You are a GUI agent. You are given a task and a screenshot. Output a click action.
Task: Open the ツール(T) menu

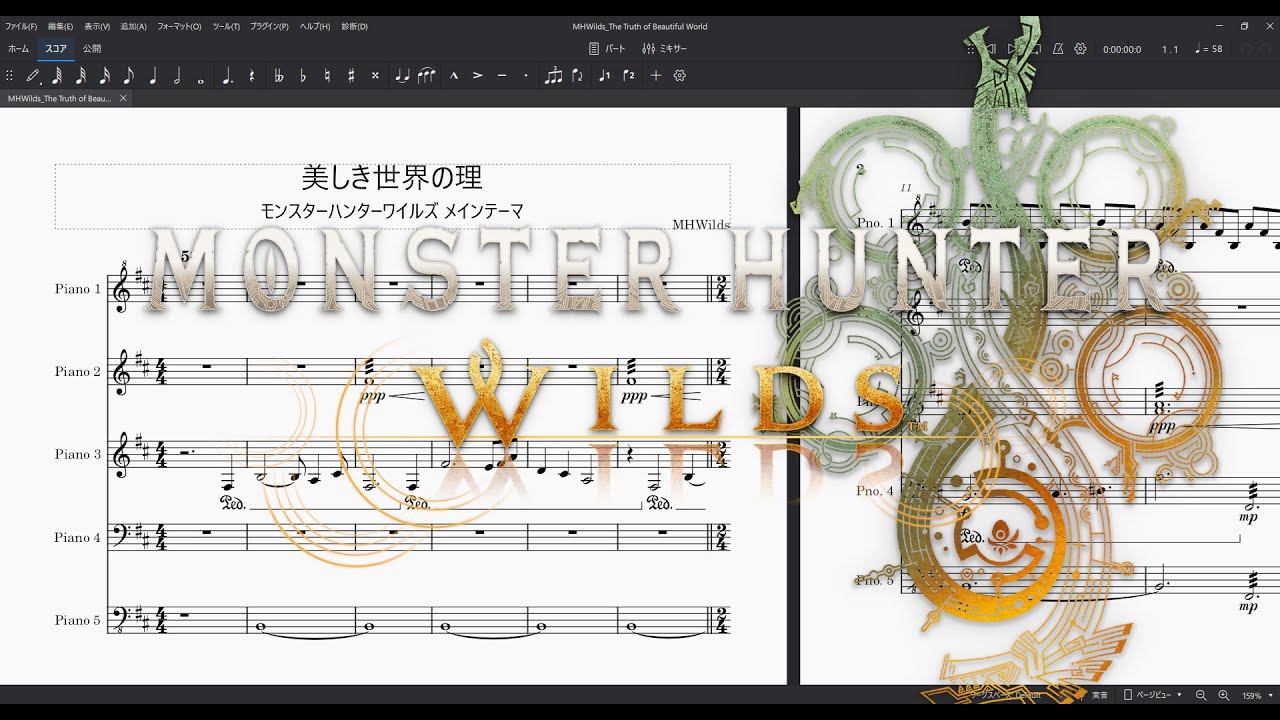pyautogui.click(x=227, y=26)
